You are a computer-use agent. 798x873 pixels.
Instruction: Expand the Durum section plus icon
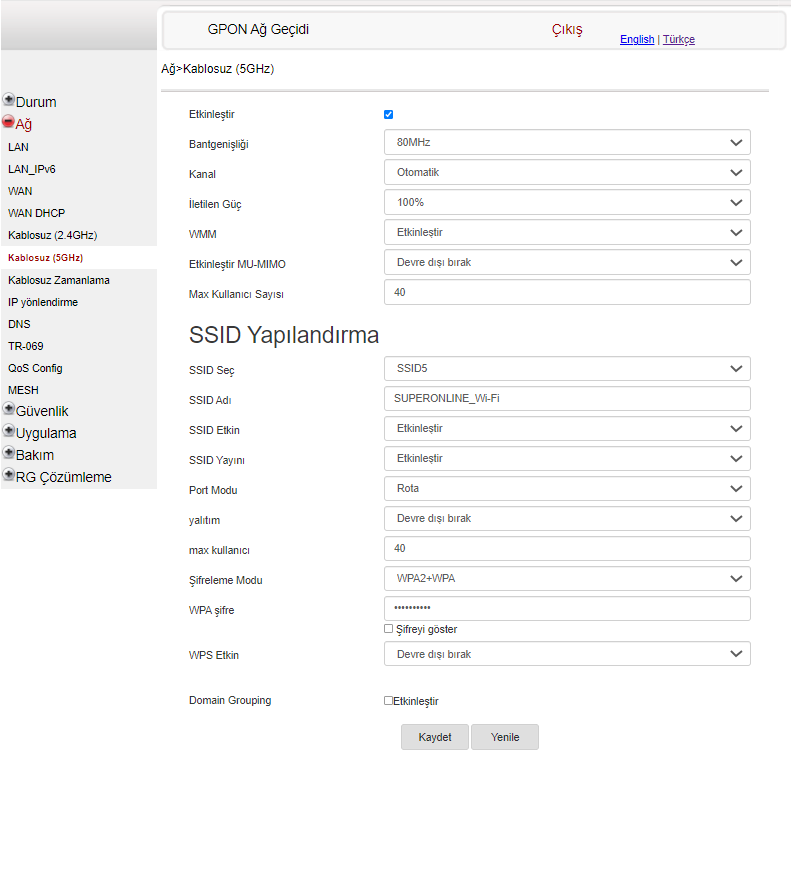[9, 100]
